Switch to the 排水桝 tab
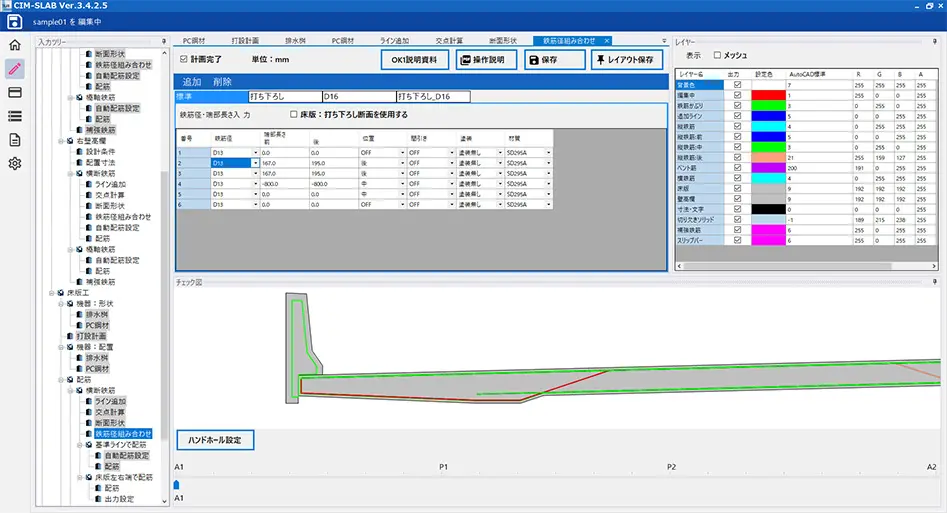 pyautogui.click(x=295, y=40)
